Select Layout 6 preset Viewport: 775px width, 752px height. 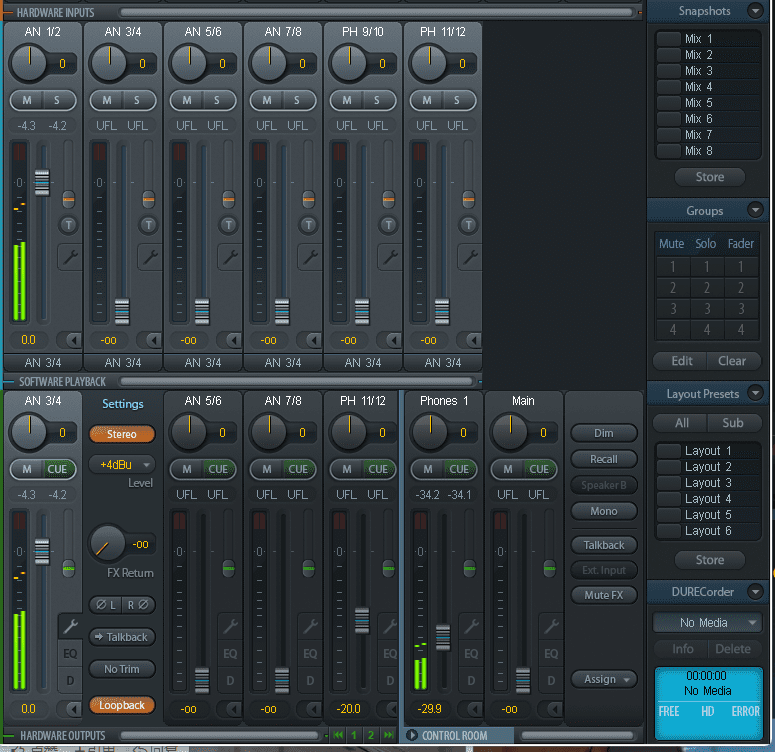coord(708,531)
